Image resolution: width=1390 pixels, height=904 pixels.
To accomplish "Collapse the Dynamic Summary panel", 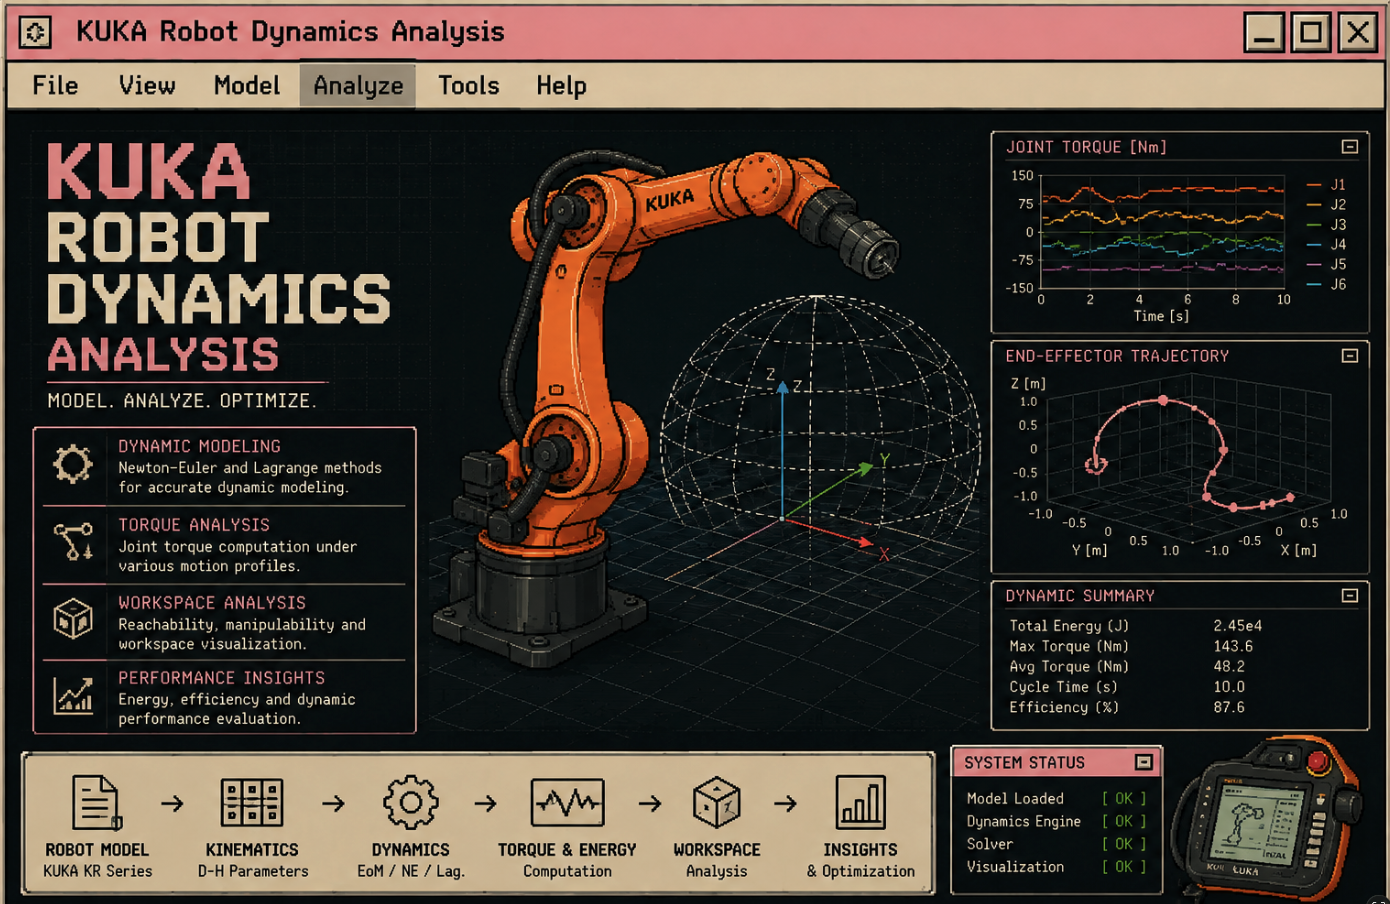I will [x=1350, y=596].
